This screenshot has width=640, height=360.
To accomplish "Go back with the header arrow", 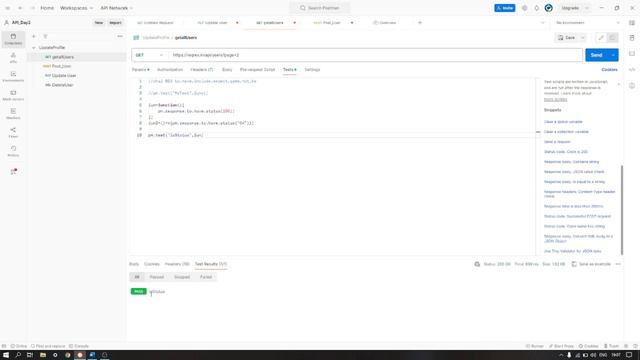I will point(20,8).
